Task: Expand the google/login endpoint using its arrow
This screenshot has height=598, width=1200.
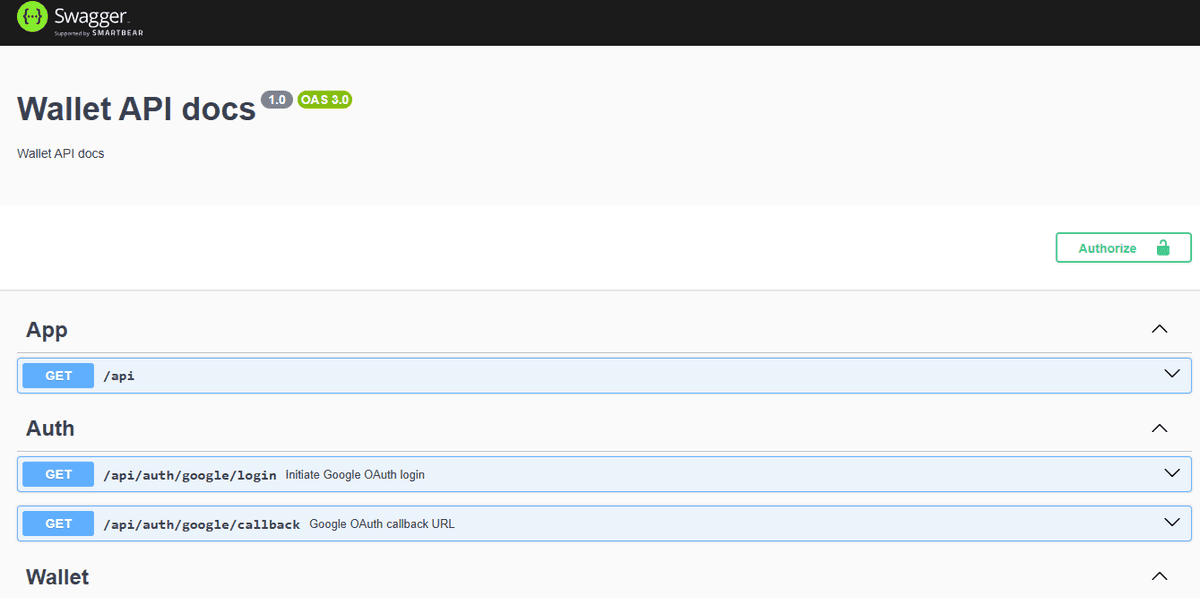Action: pos(1172,473)
